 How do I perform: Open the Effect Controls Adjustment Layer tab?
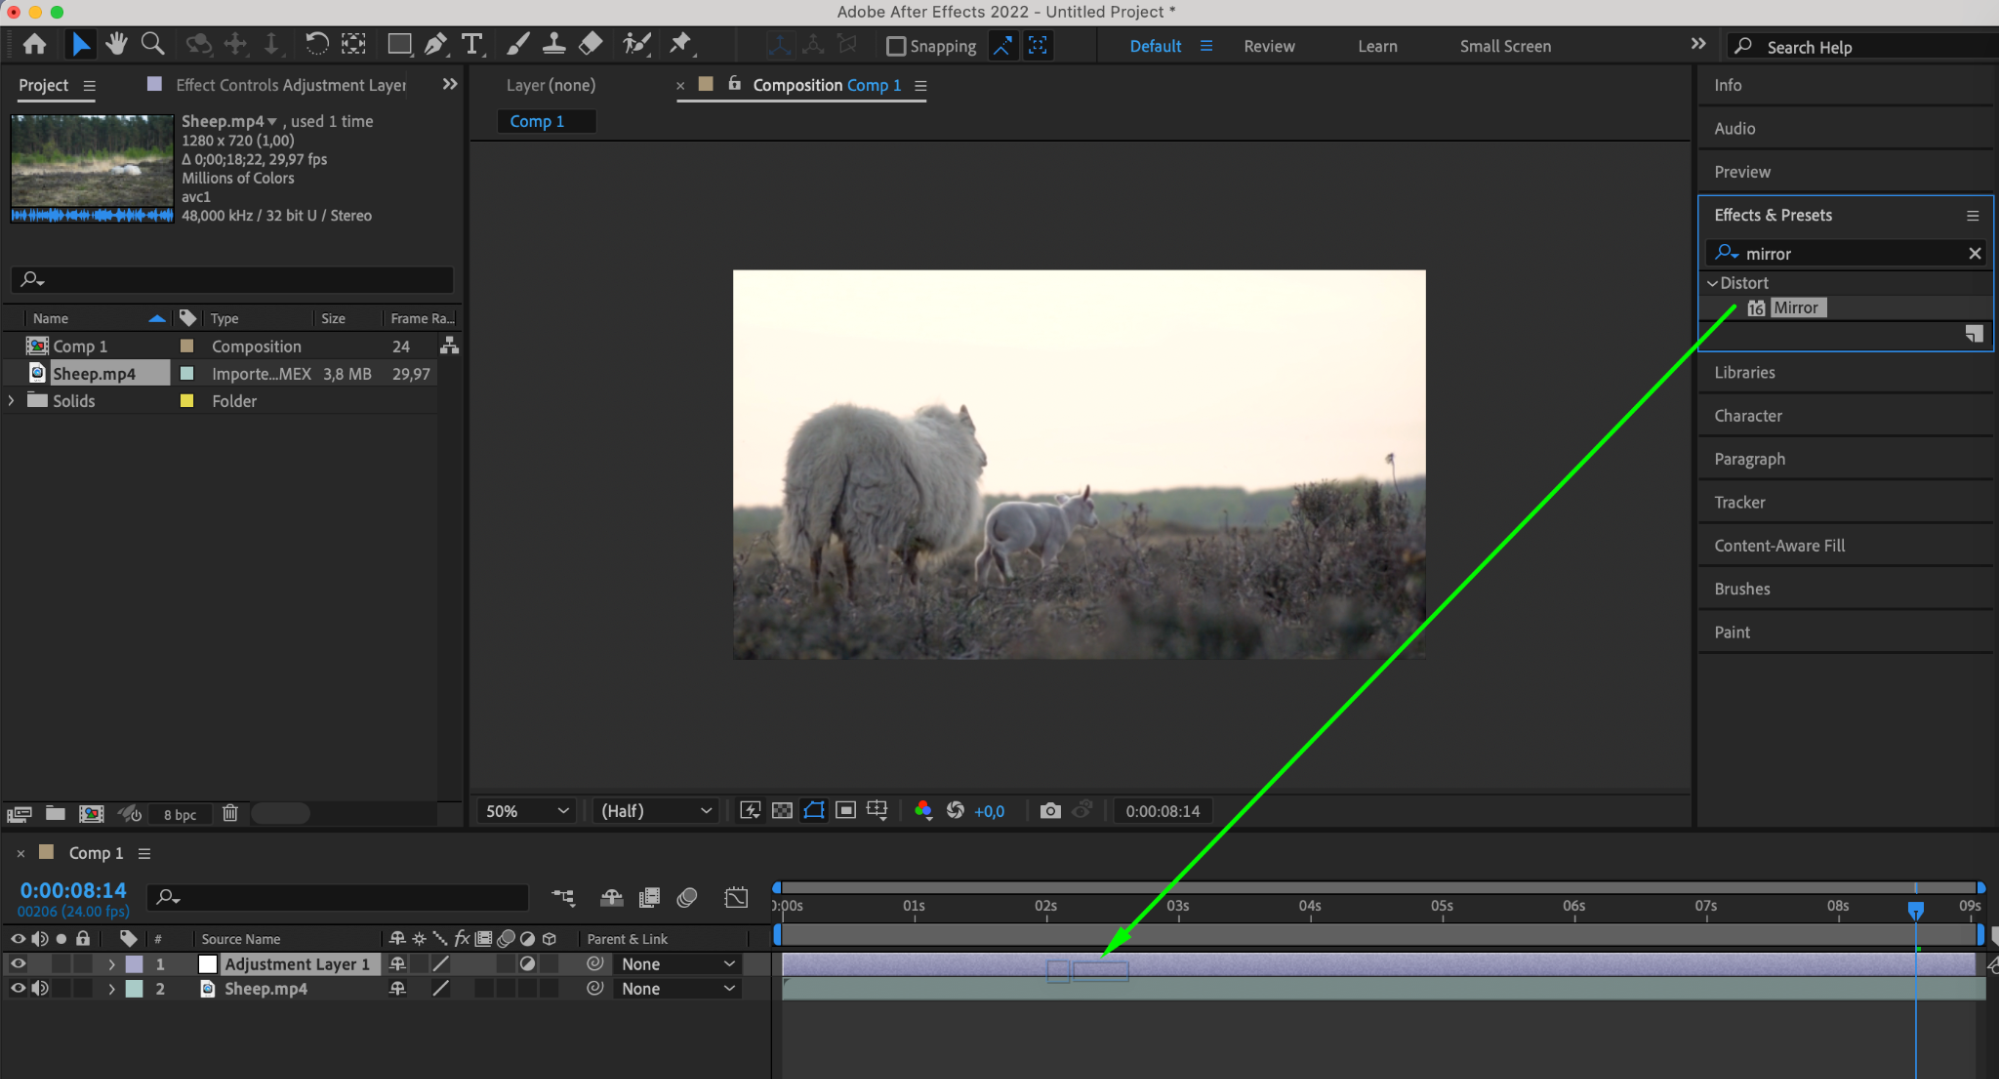coord(290,85)
